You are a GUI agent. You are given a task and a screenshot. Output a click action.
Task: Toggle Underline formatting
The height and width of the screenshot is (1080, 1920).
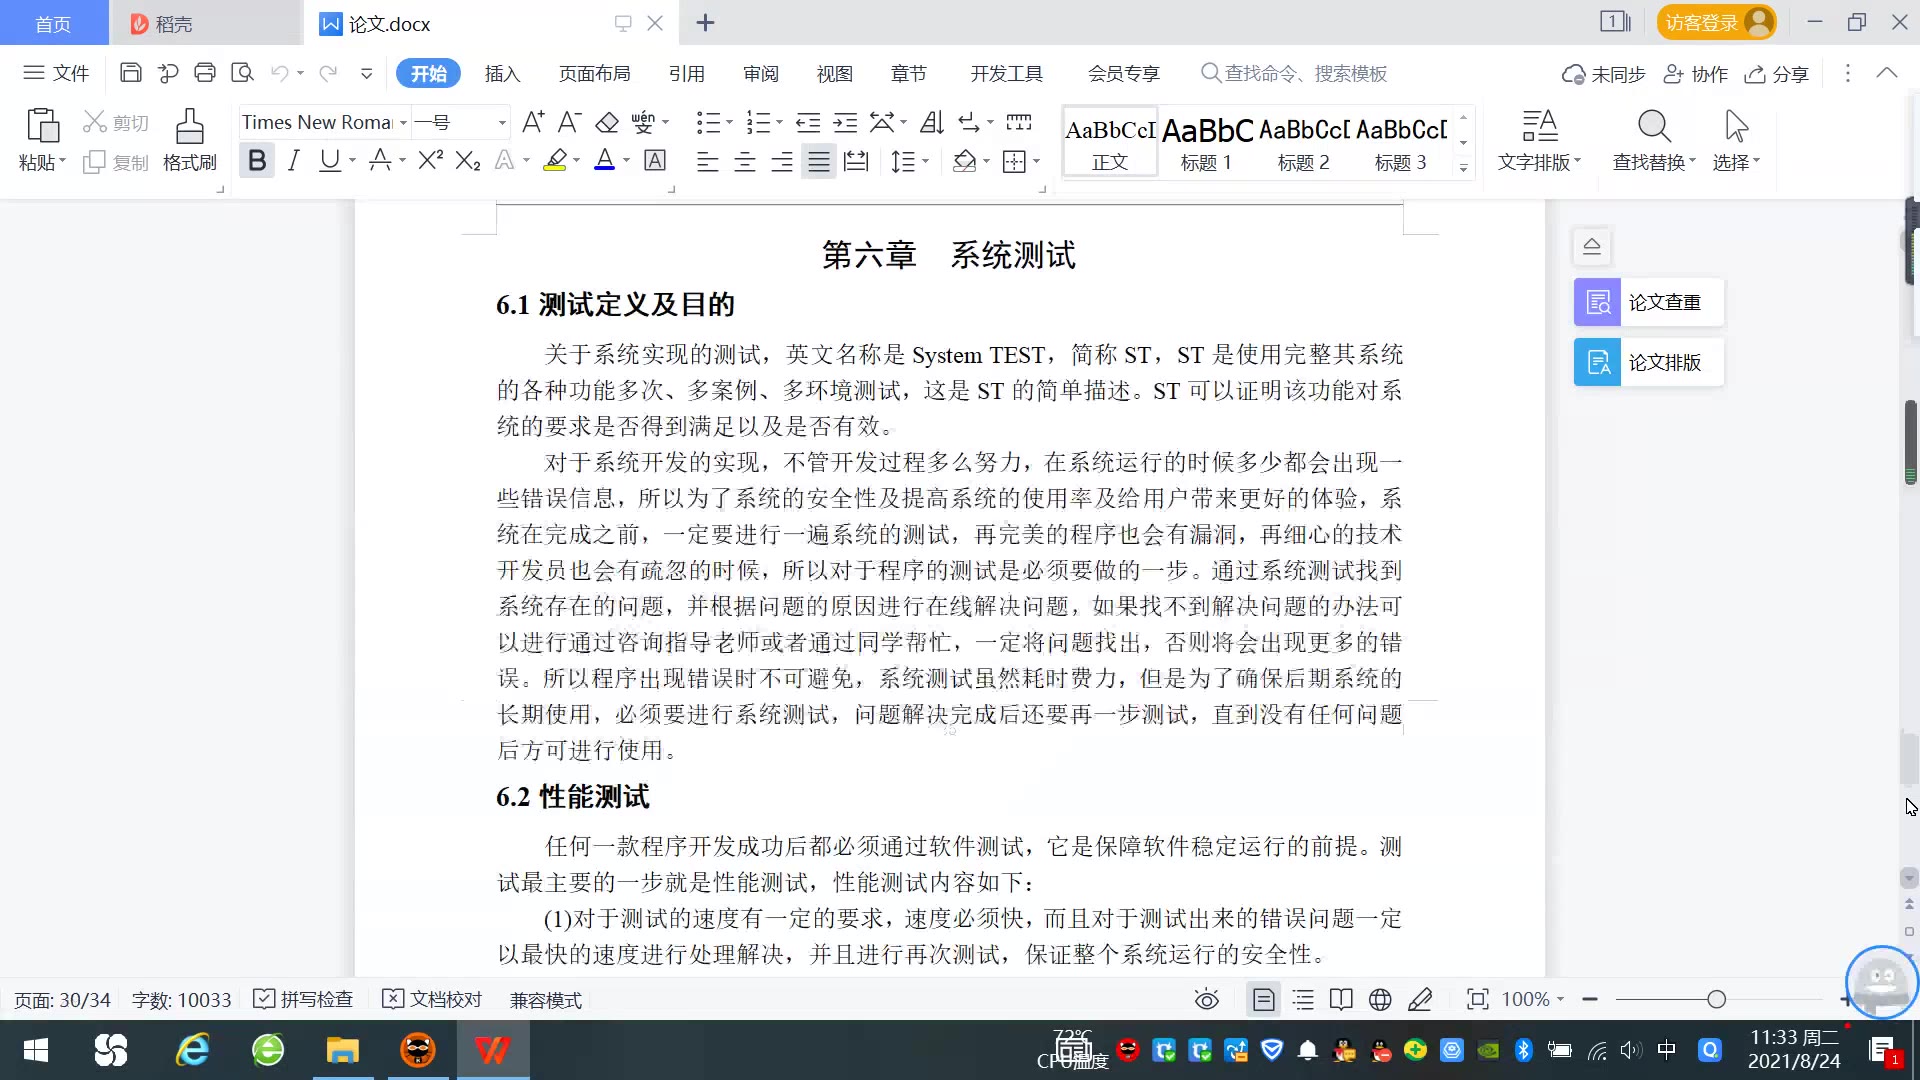329,160
